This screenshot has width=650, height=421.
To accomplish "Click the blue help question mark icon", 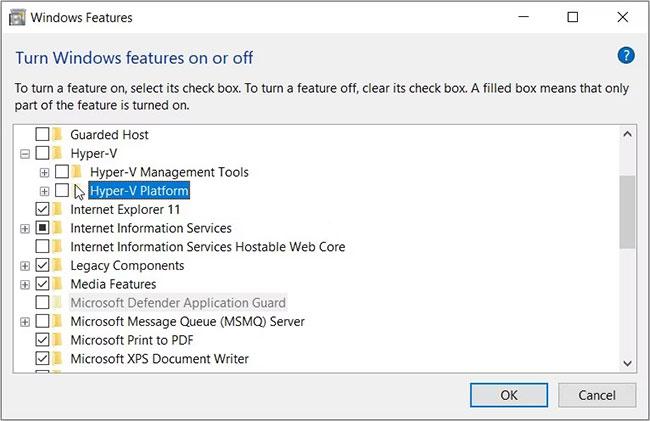I will point(627,55).
